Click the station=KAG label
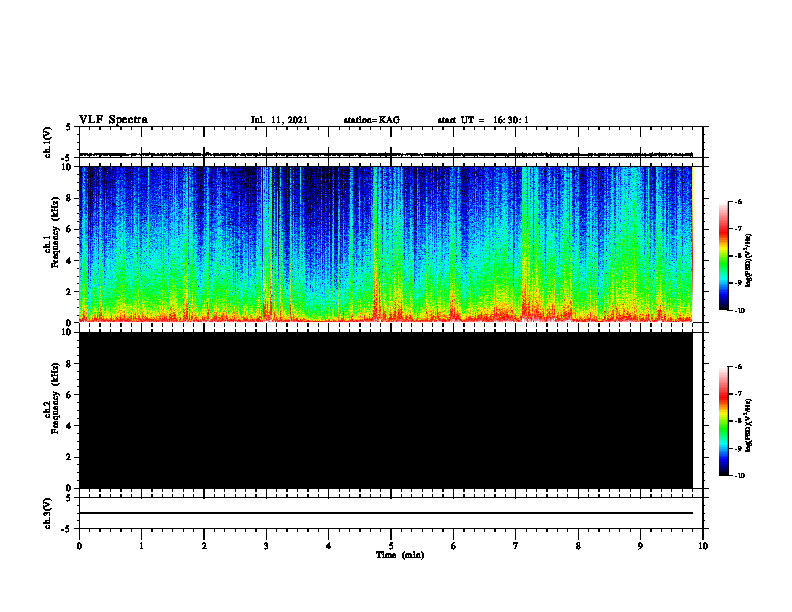792x612 pixels. pos(372,120)
